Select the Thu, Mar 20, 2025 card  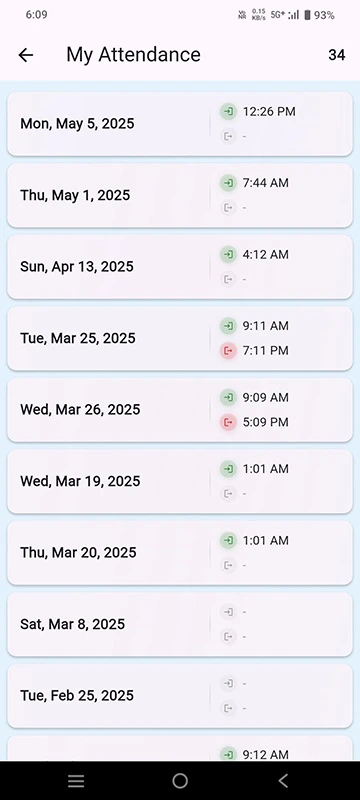180,553
